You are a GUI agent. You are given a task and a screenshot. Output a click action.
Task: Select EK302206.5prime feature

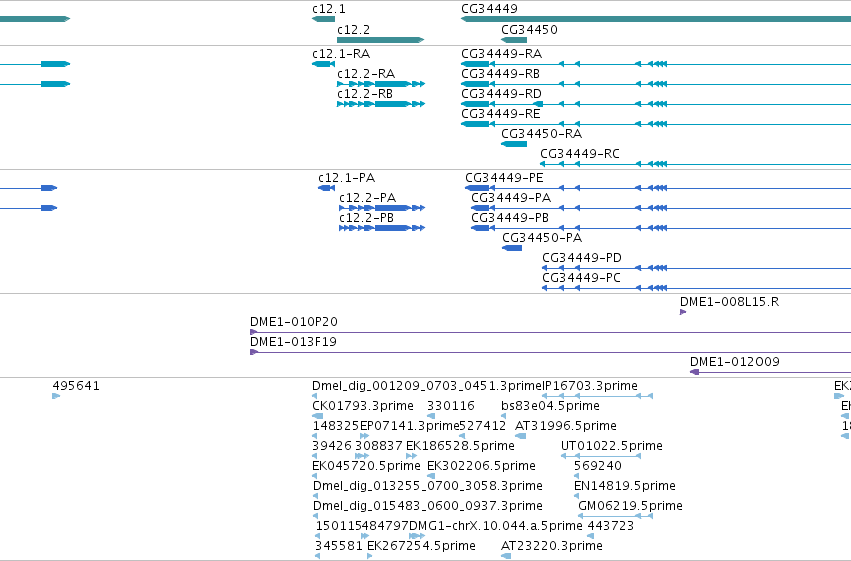[431, 476]
